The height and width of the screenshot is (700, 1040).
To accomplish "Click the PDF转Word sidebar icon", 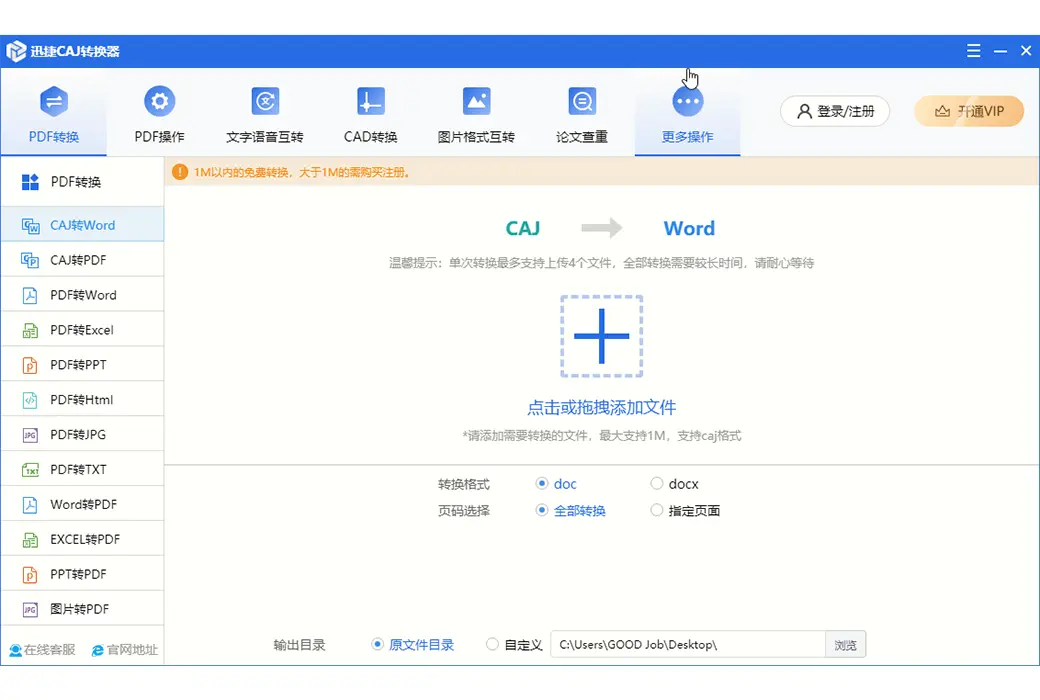I will pos(30,295).
